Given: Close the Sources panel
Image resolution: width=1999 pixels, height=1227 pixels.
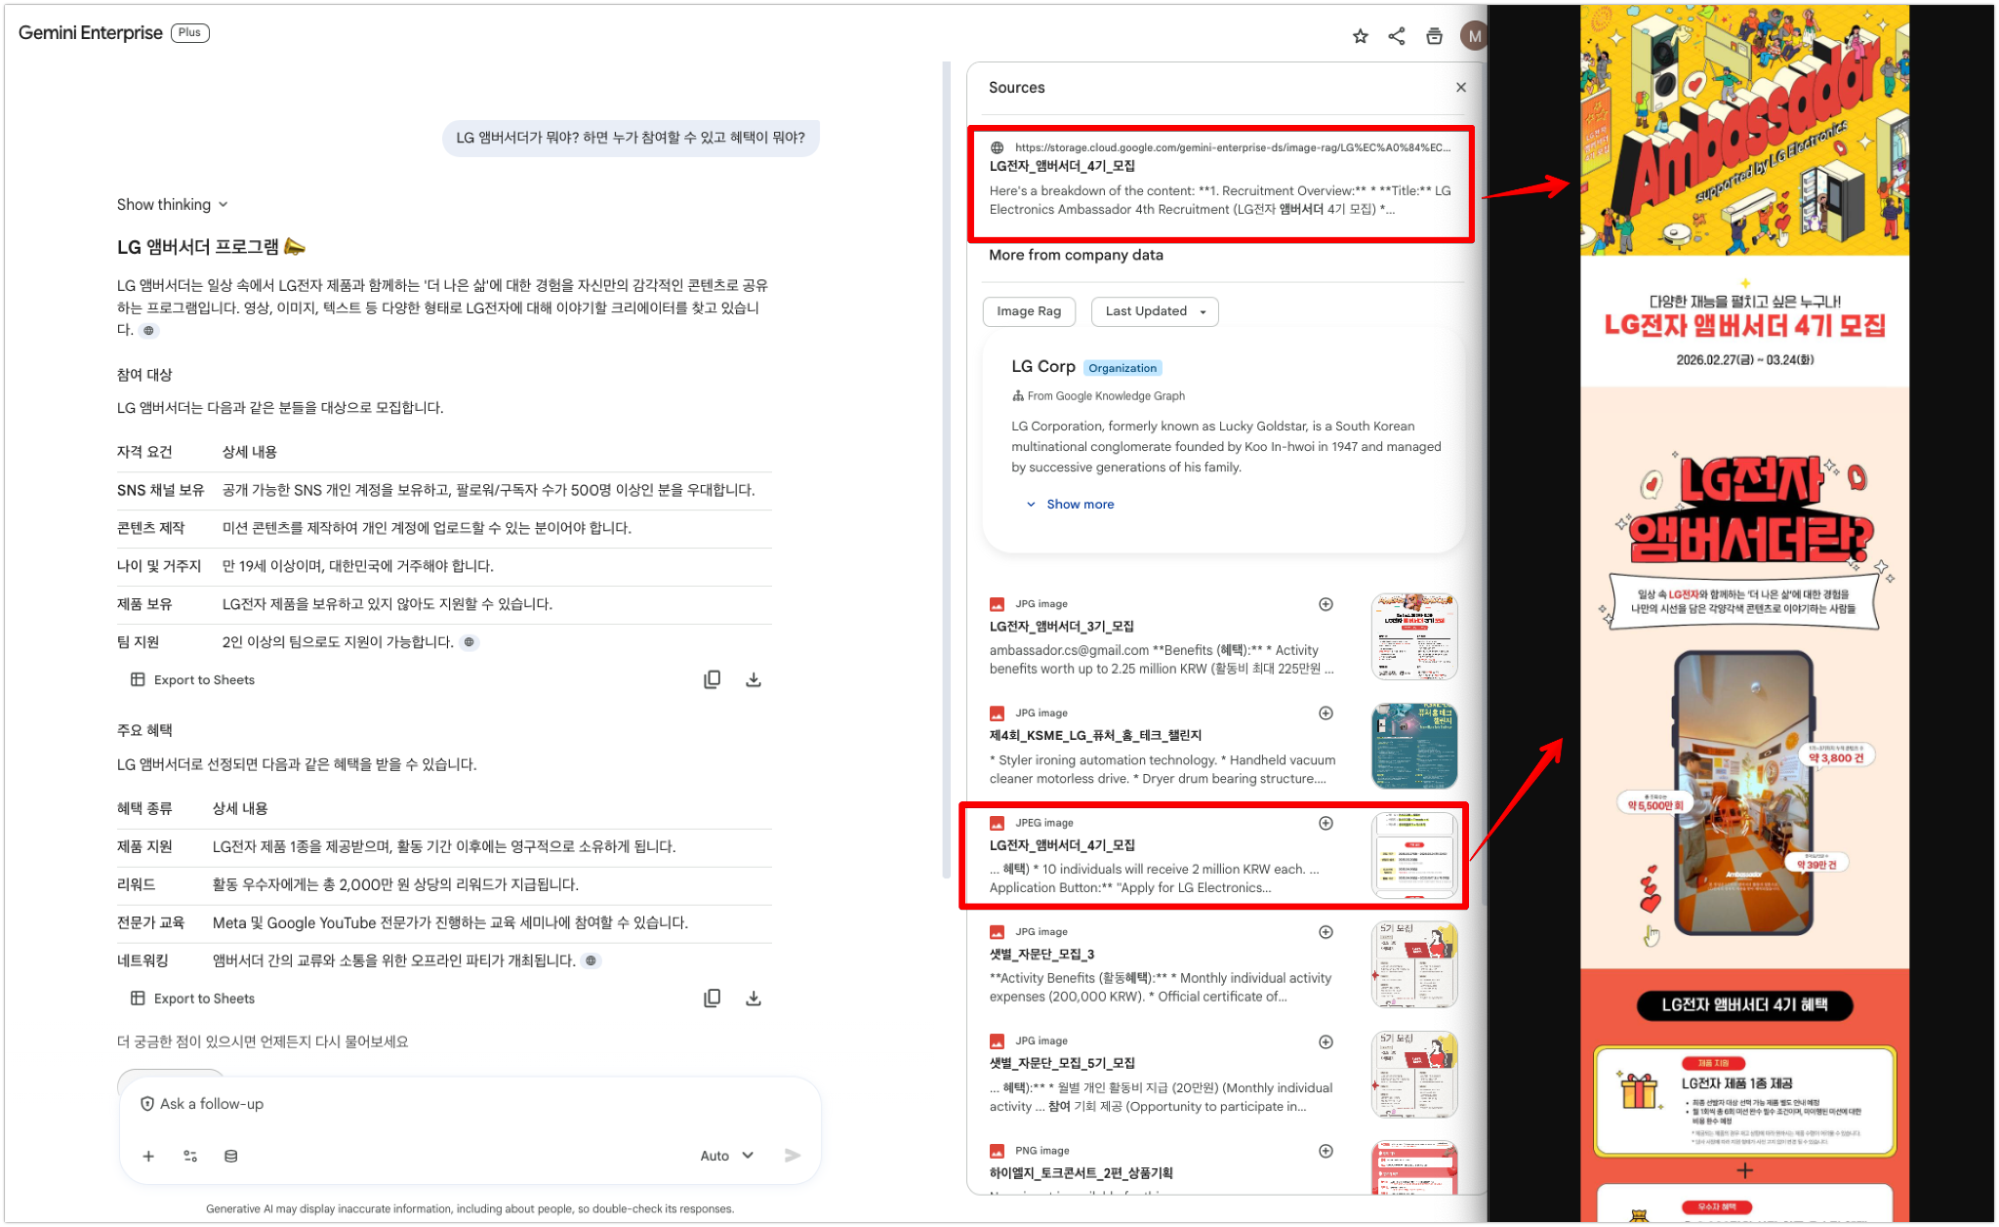Looking at the screenshot, I should pyautogui.click(x=1461, y=88).
